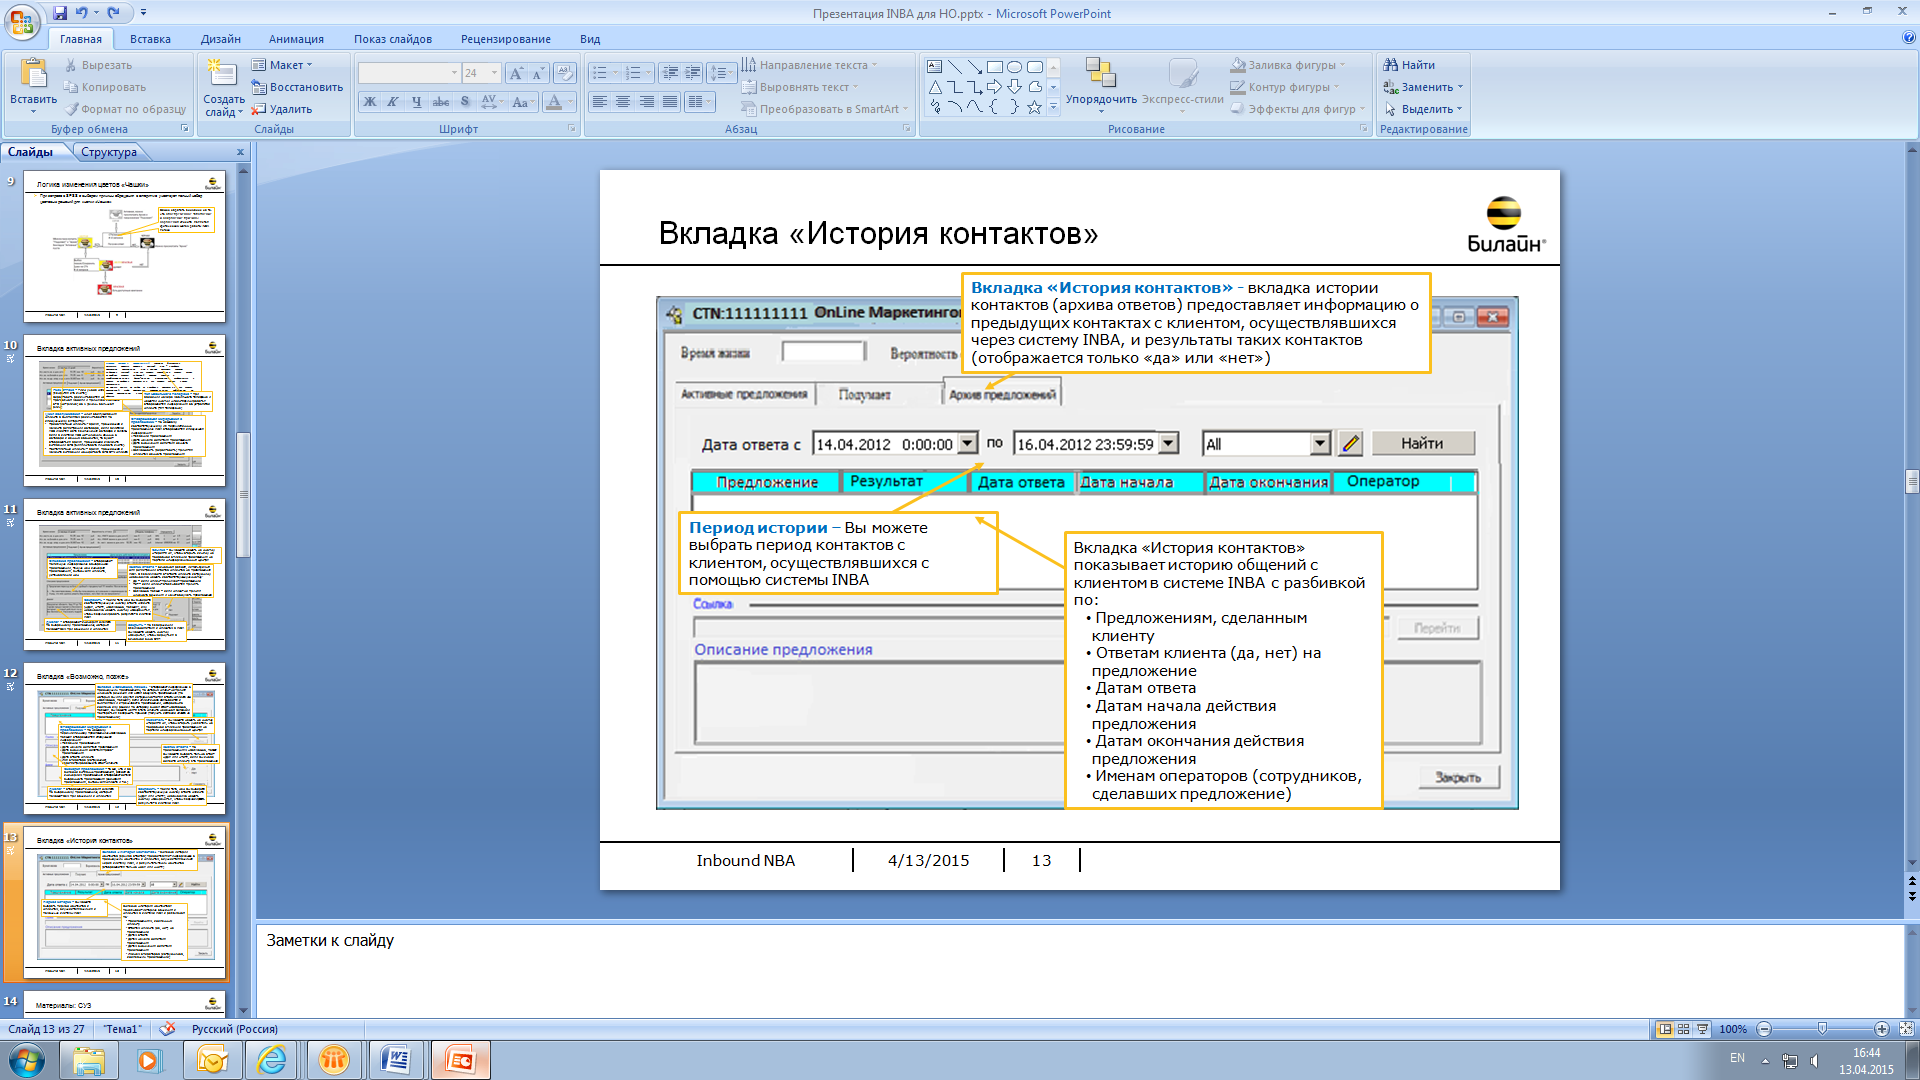This screenshot has height=1080, width=1920.
Task: Select the five-point star shape
Action: click(x=1034, y=107)
